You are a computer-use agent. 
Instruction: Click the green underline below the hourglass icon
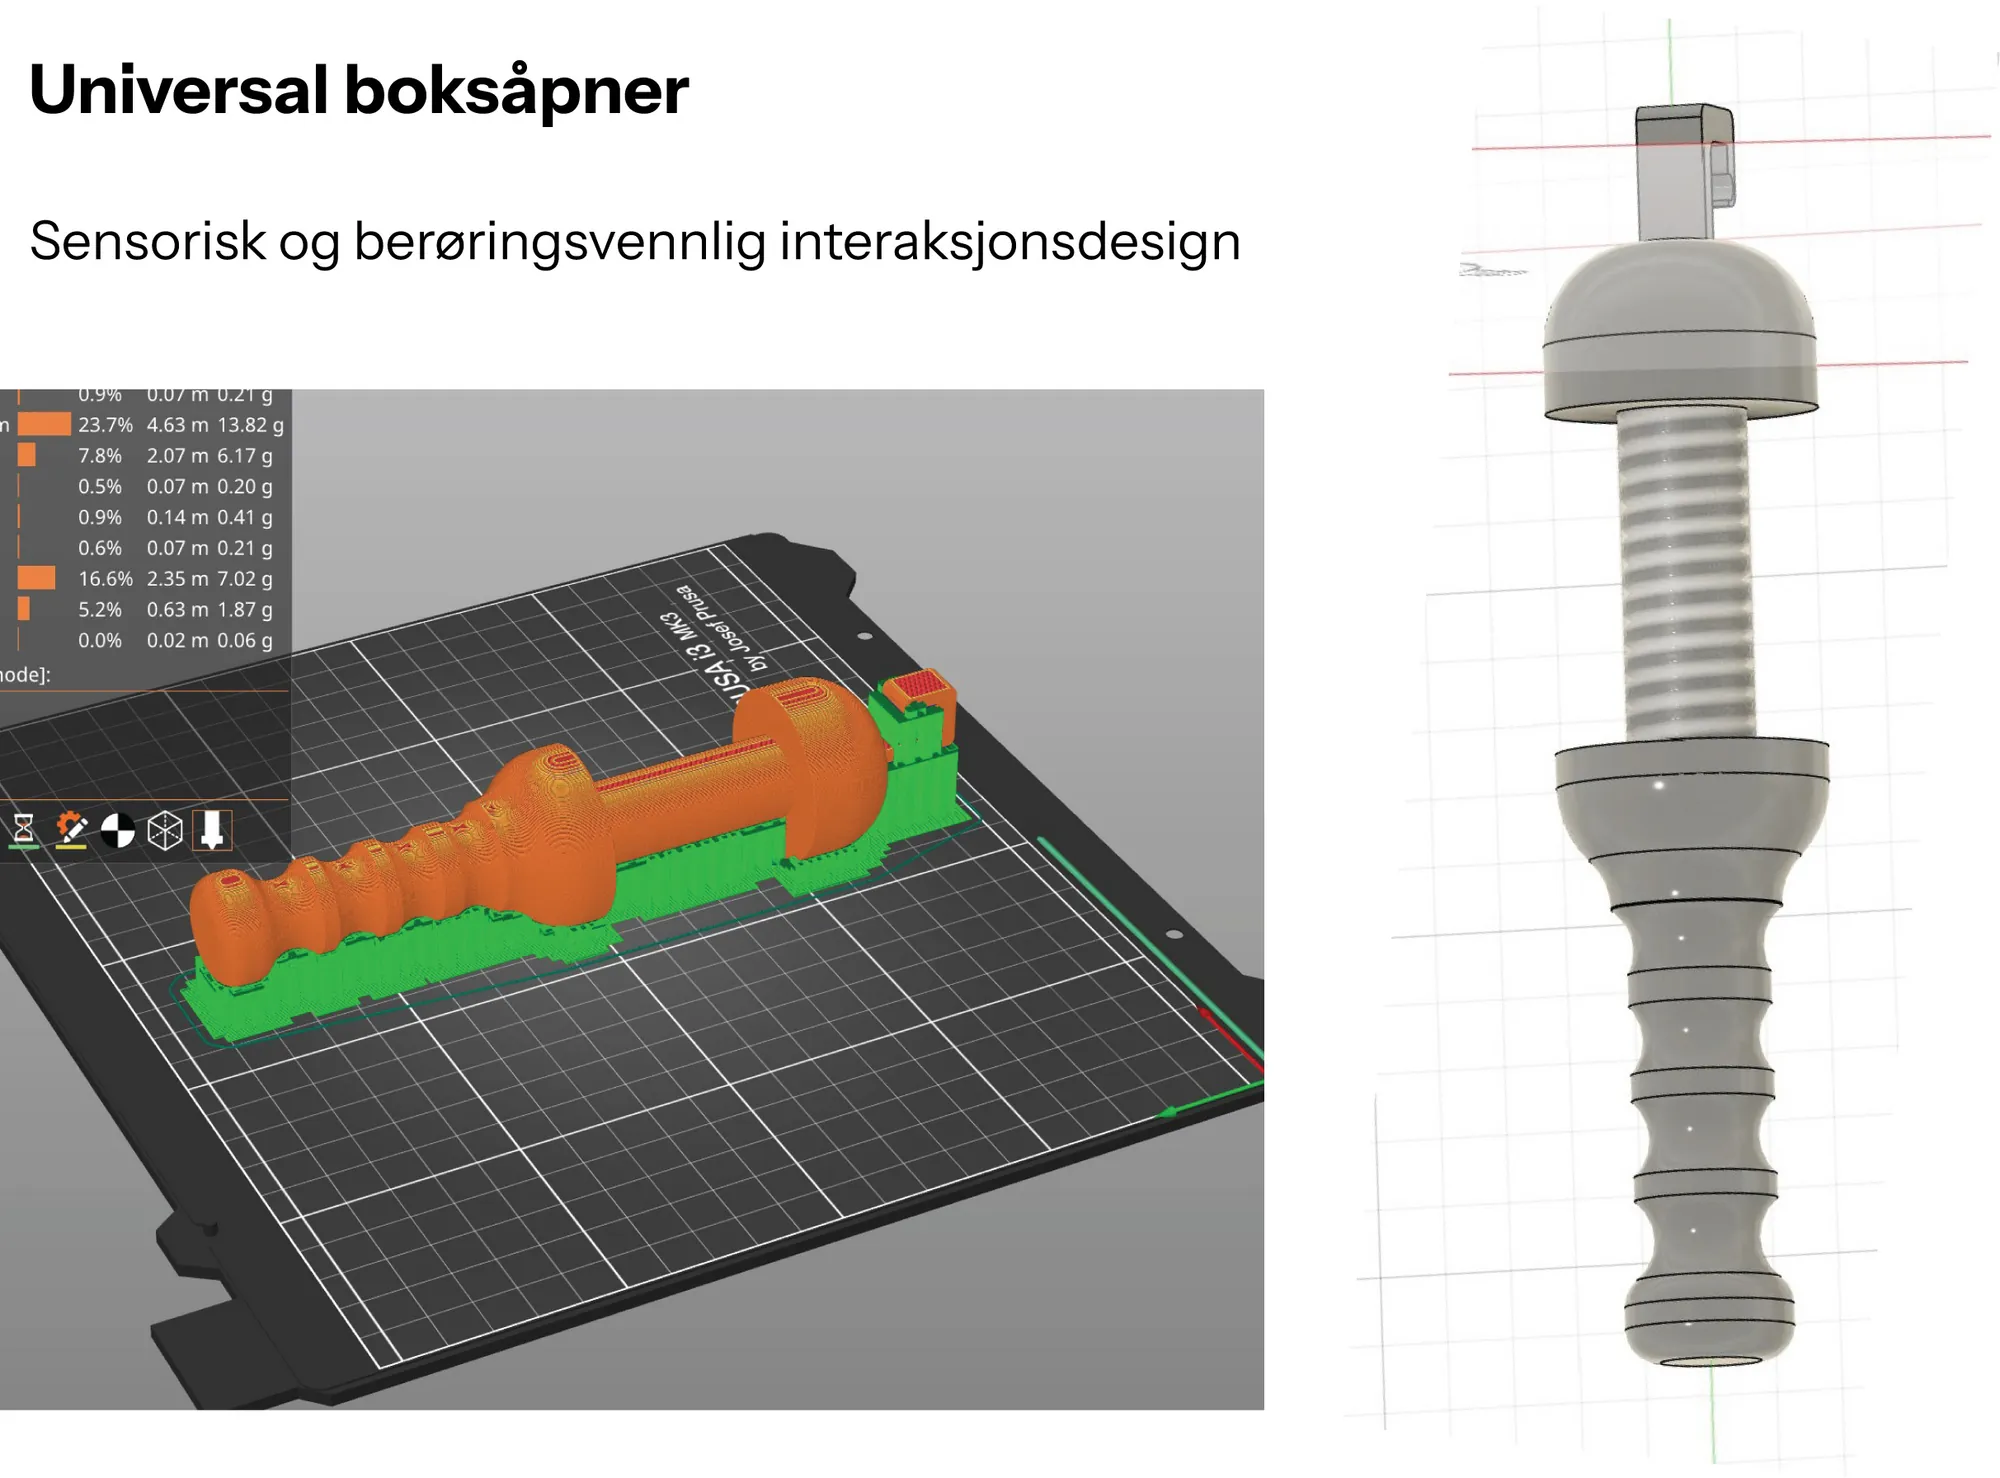pos(24,847)
